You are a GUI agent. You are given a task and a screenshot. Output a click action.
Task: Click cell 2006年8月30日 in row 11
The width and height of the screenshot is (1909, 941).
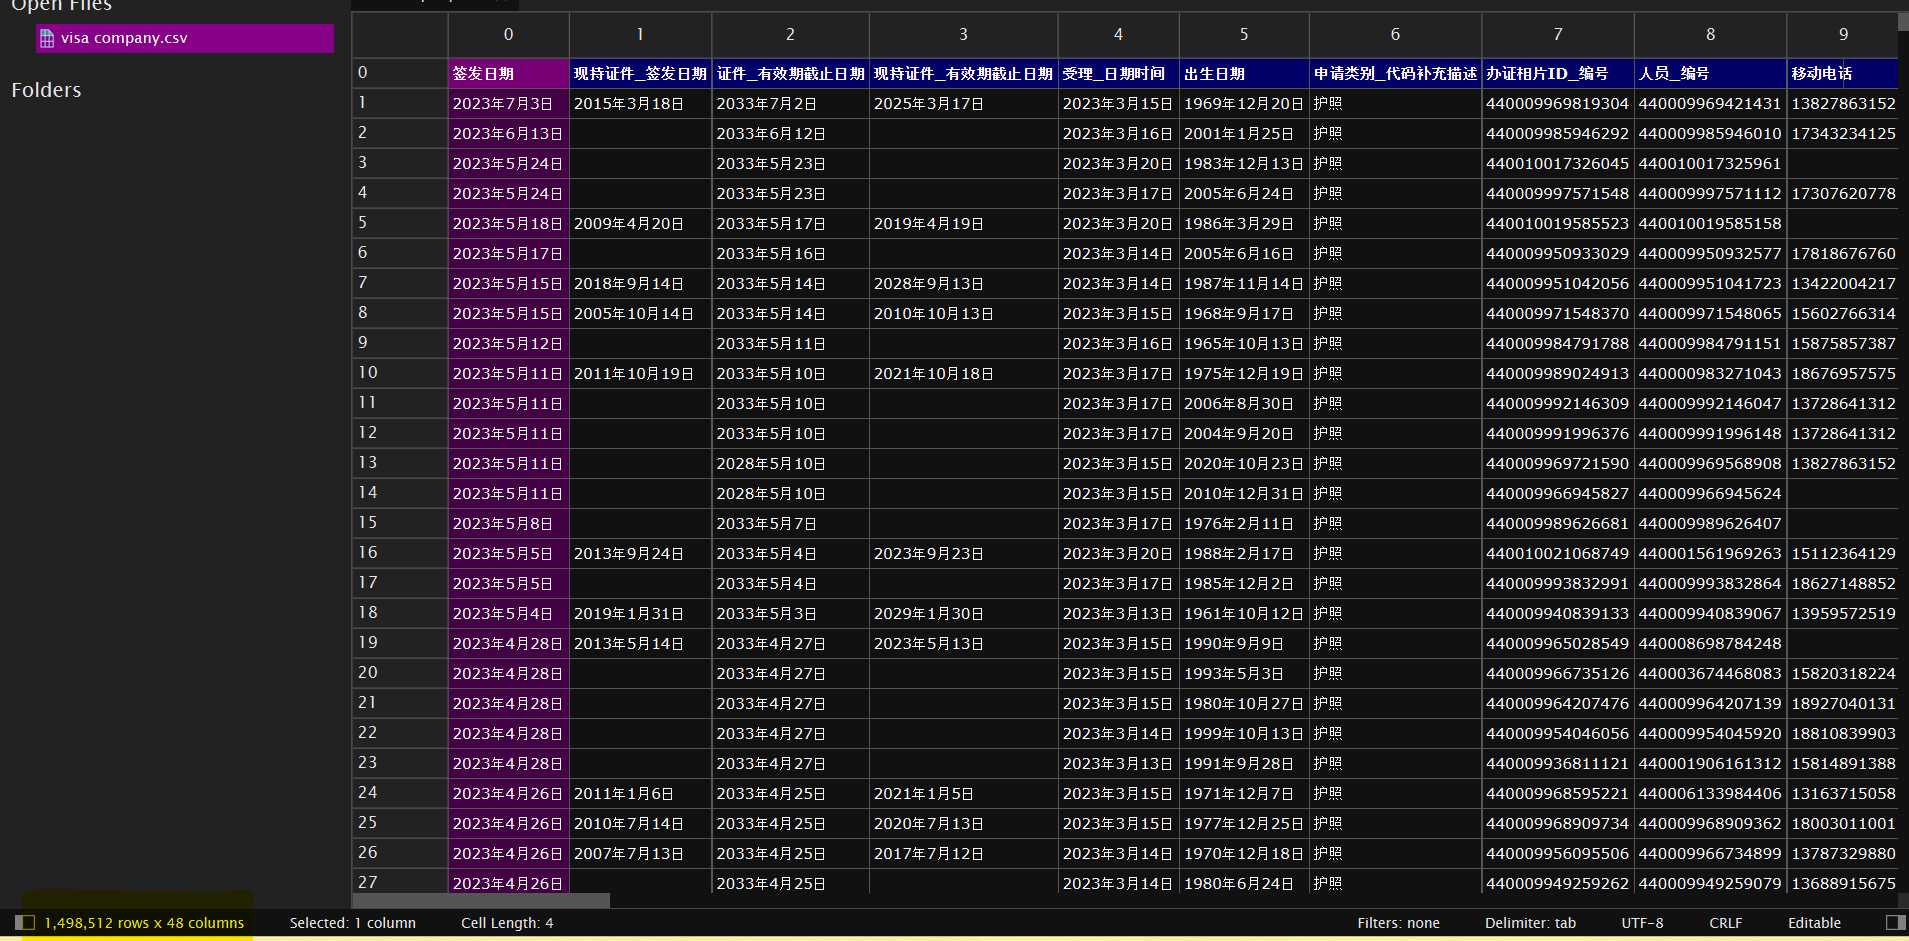1244,403
